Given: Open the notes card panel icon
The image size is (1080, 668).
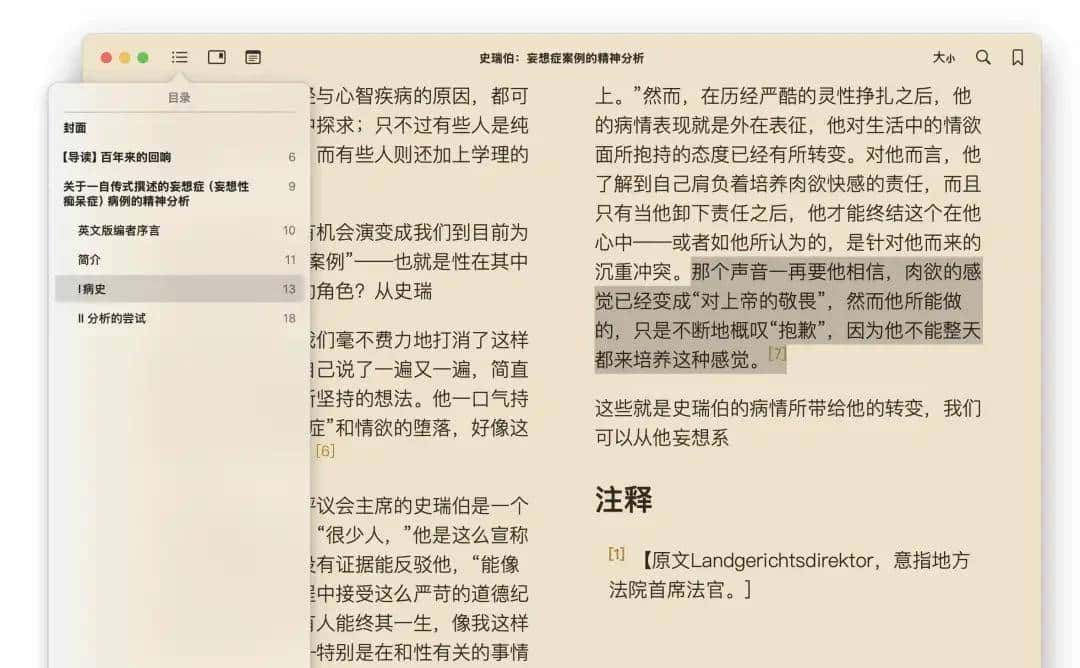Looking at the screenshot, I should click(253, 57).
